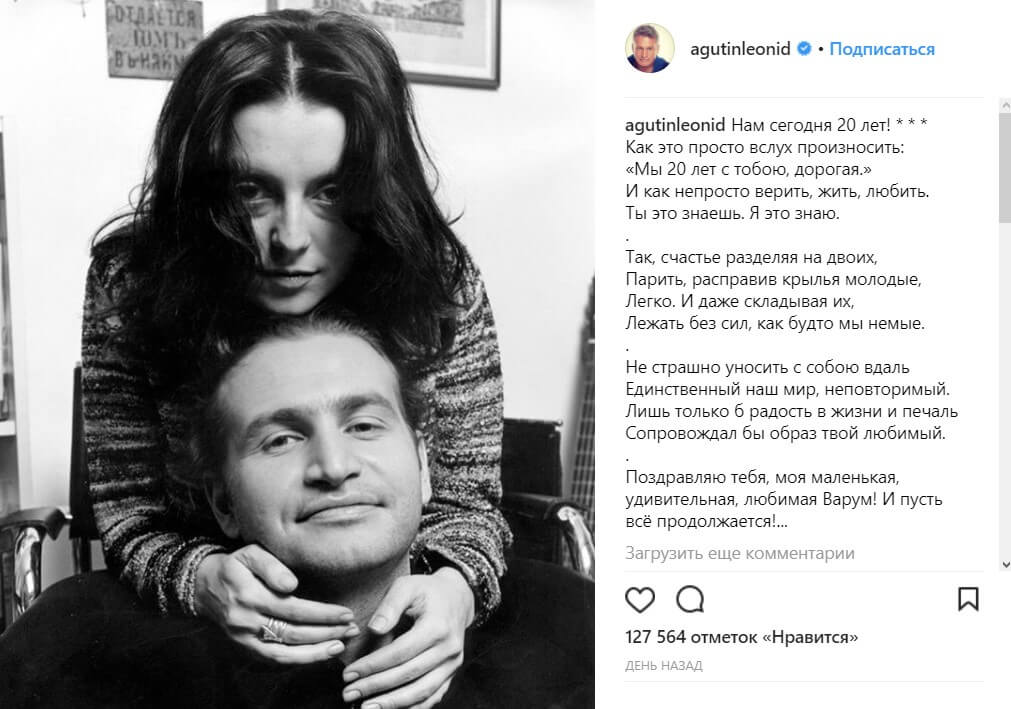Like the post with the heart icon
Viewport: 1011px width, 709px height.
[x=640, y=599]
